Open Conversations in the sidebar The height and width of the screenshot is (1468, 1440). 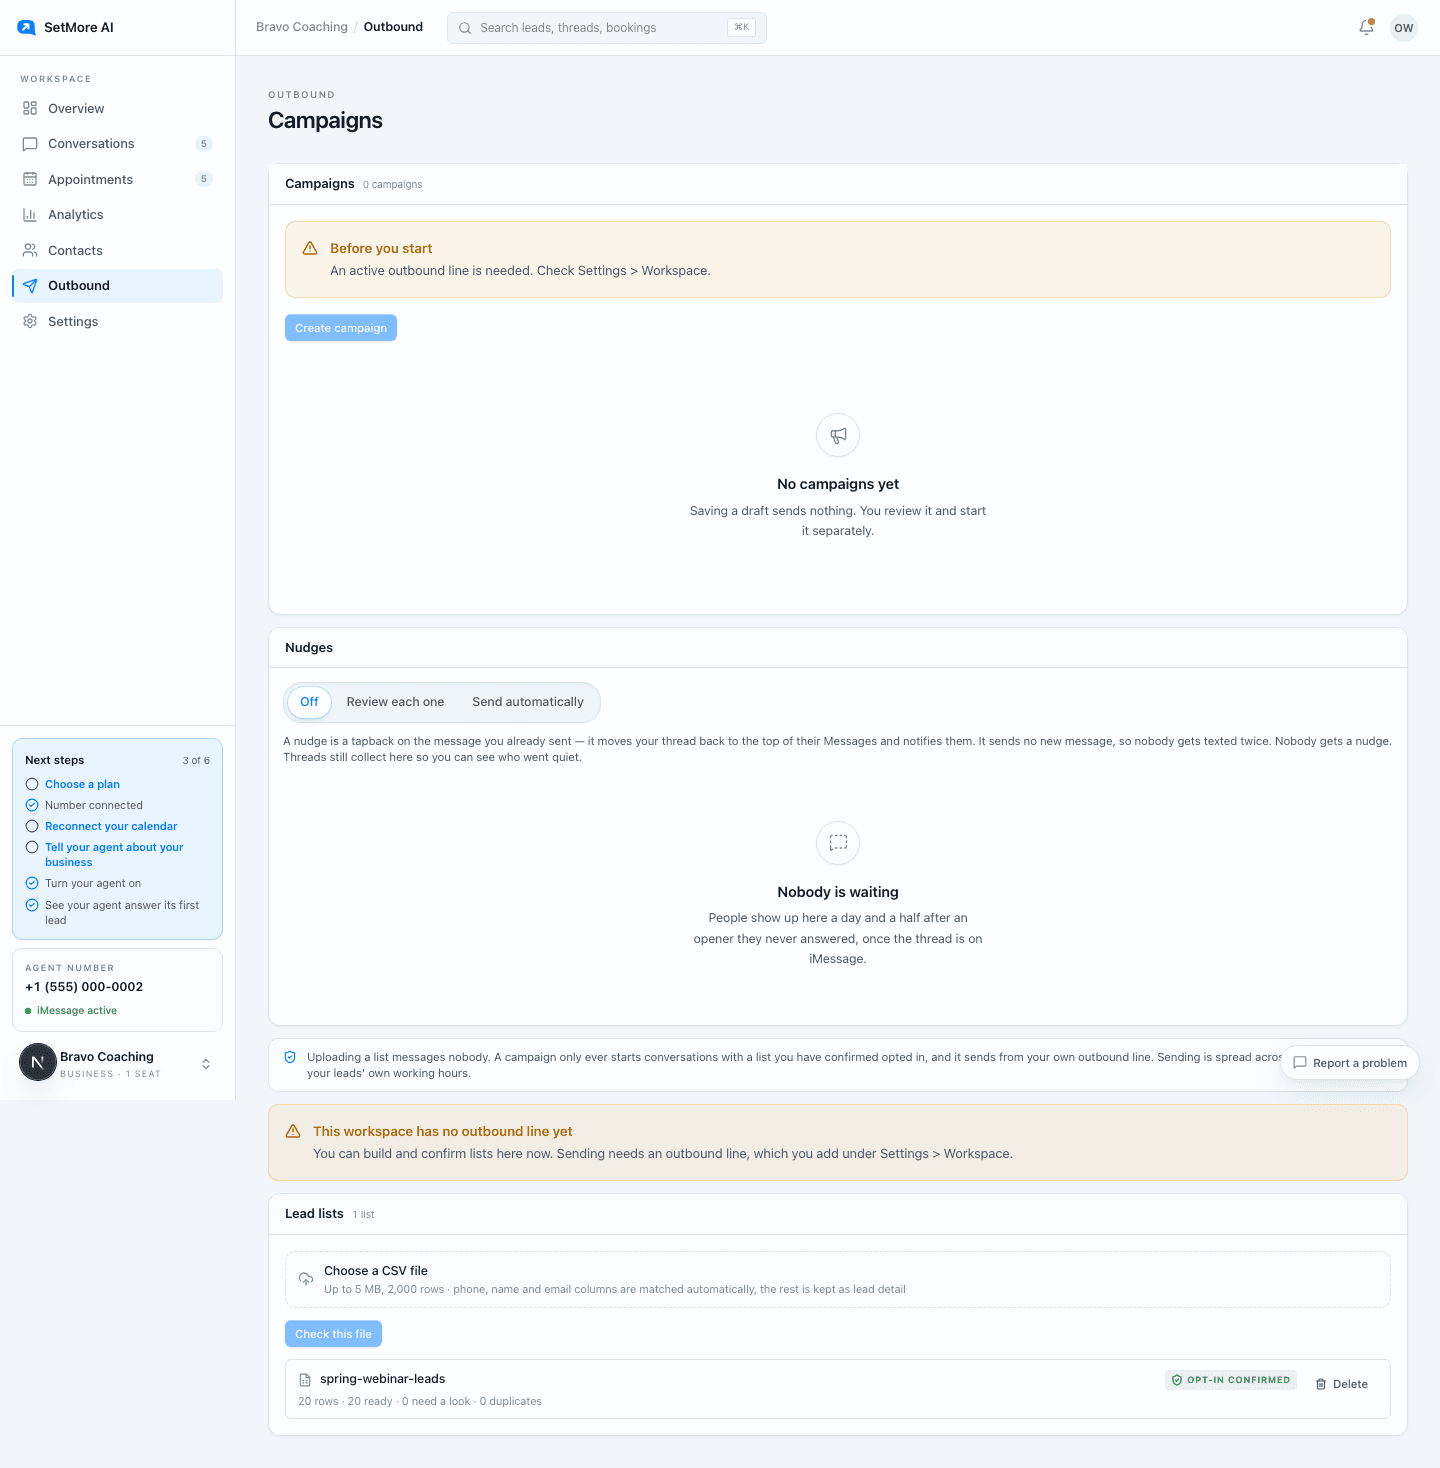click(117, 144)
